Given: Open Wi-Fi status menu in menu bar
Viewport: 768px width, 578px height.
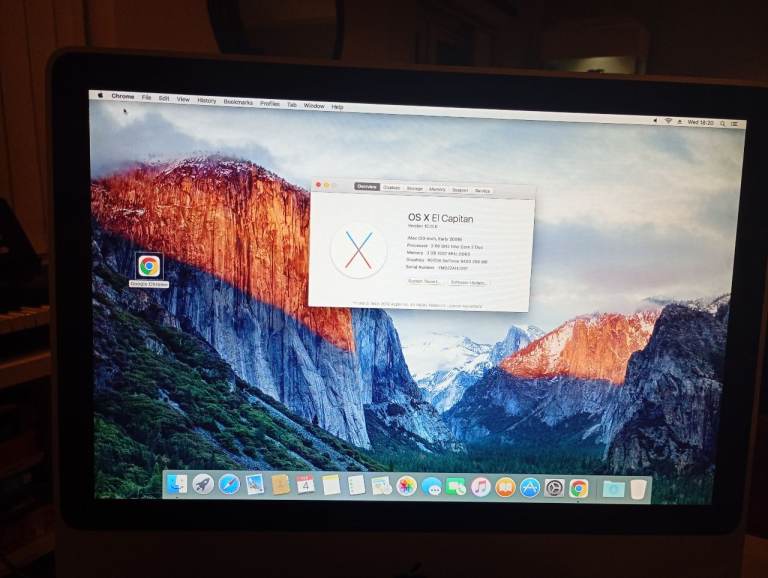Looking at the screenshot, I should (x=667, y=120).
